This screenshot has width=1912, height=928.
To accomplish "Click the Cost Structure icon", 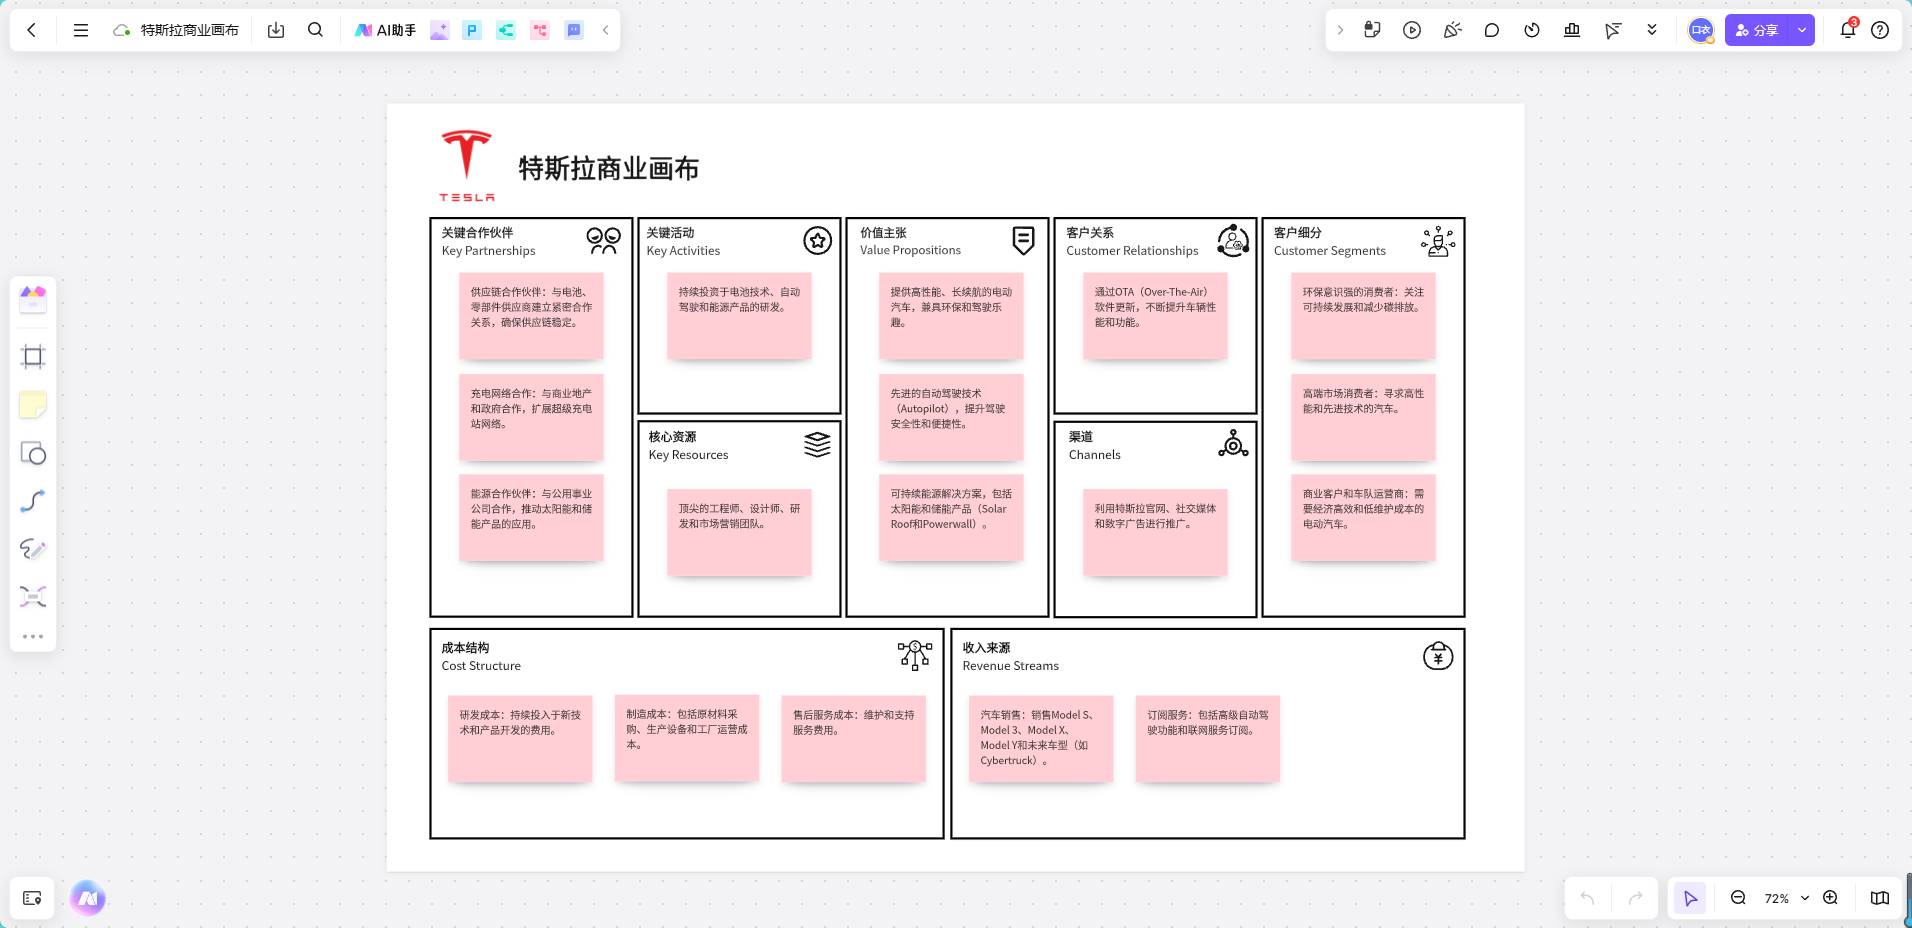I will pos(914,655).
